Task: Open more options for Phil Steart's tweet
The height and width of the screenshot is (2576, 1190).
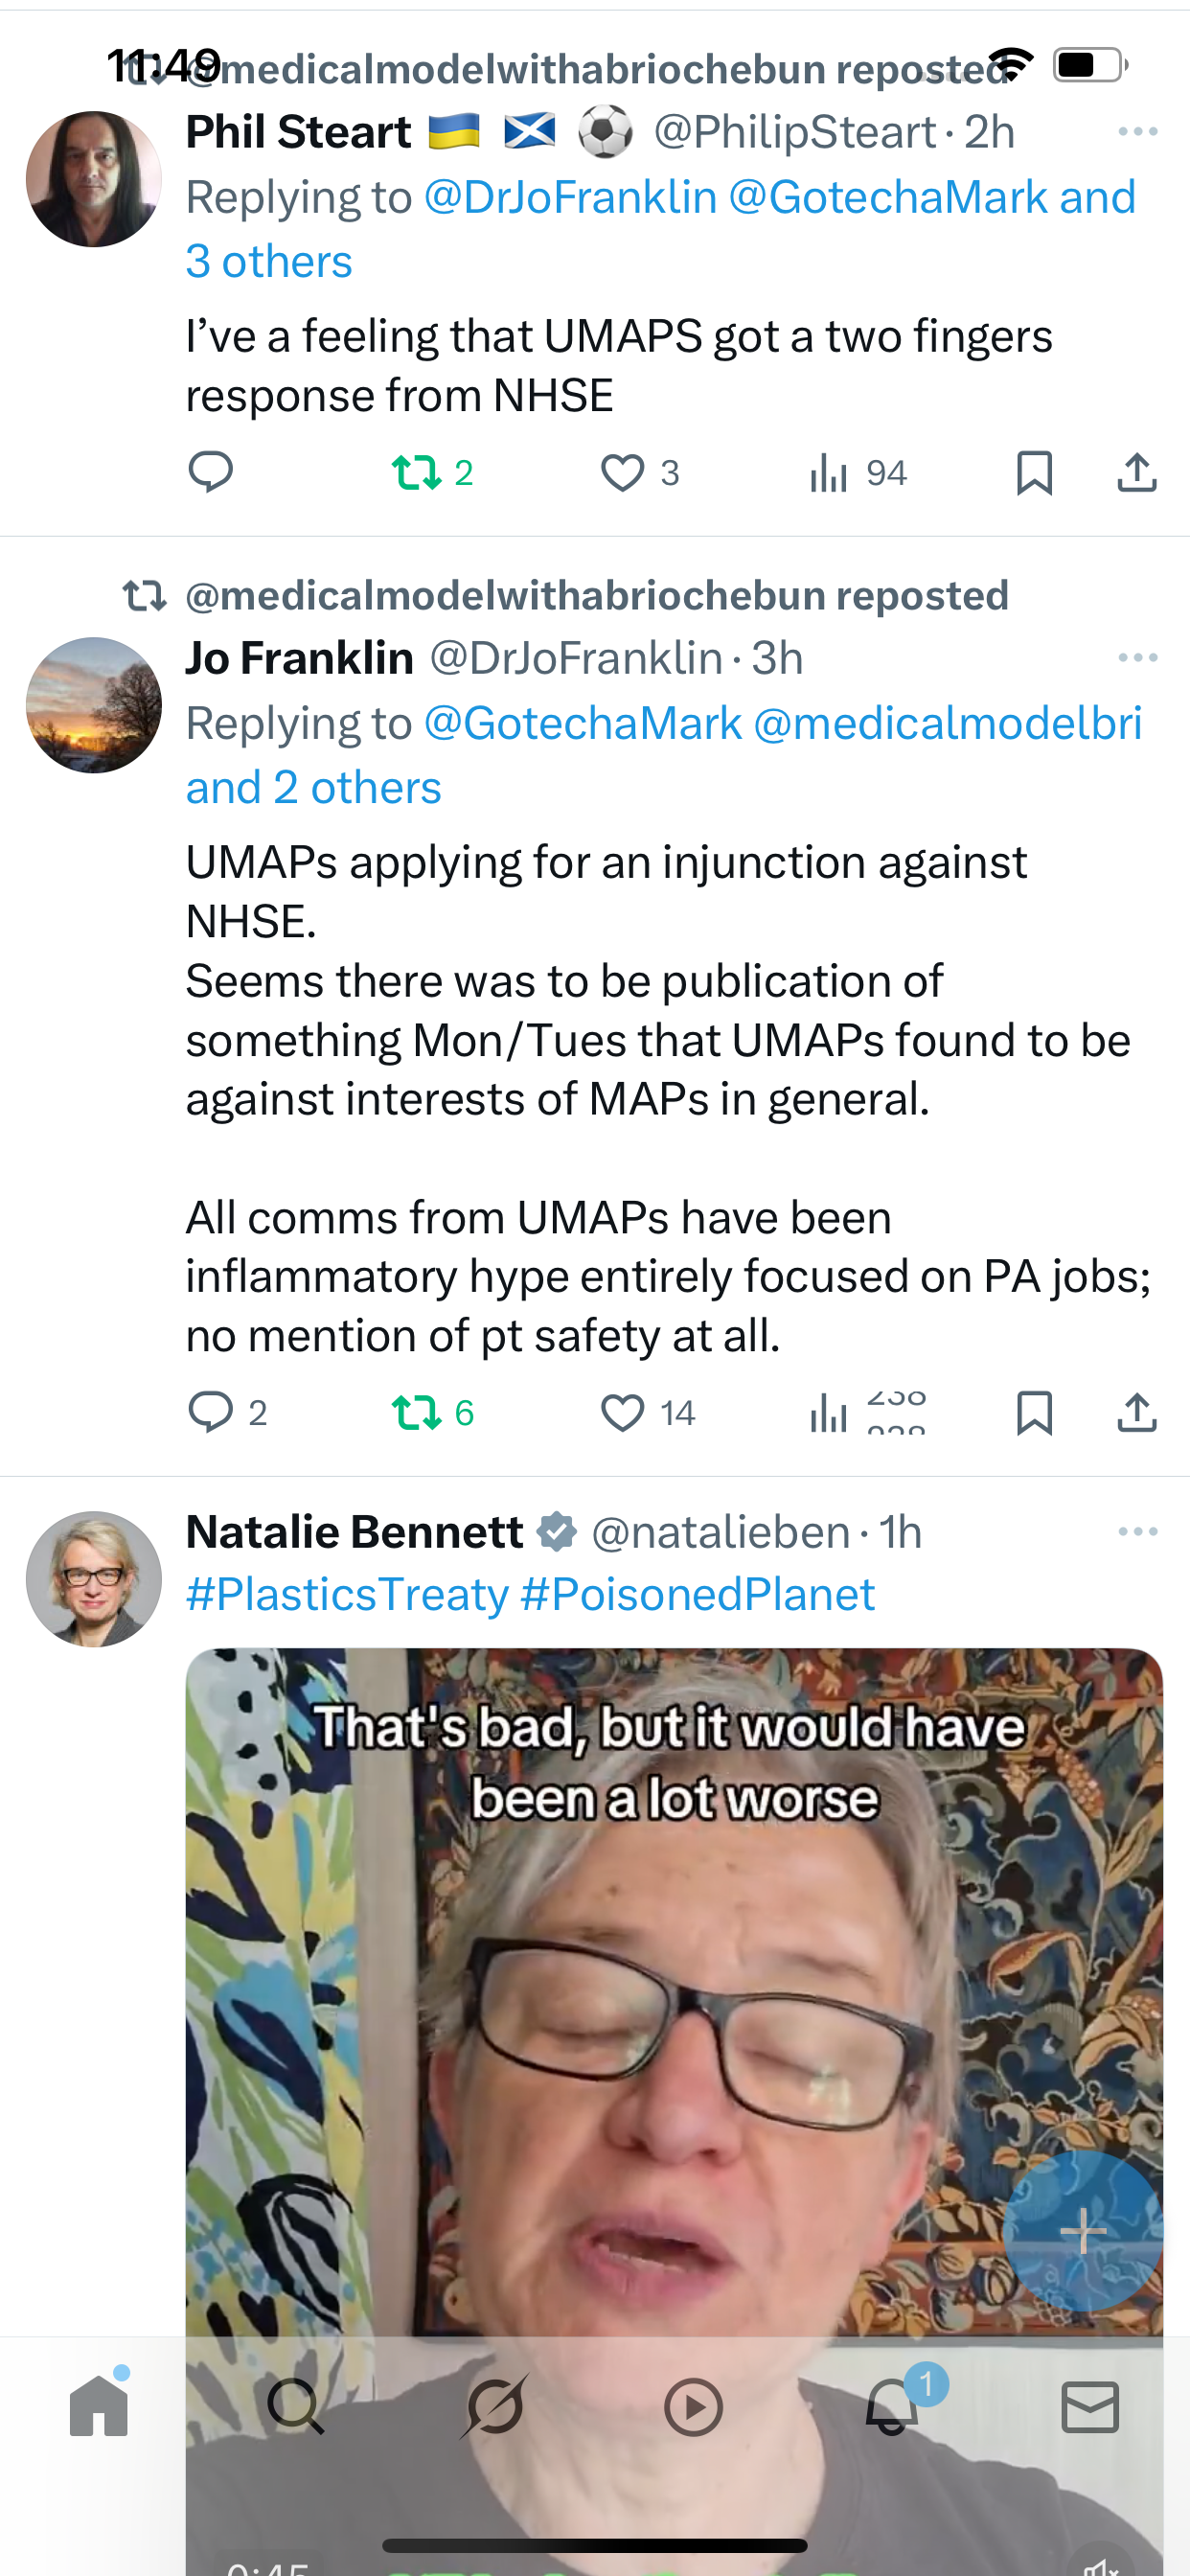Action: tap(1137, 132)
